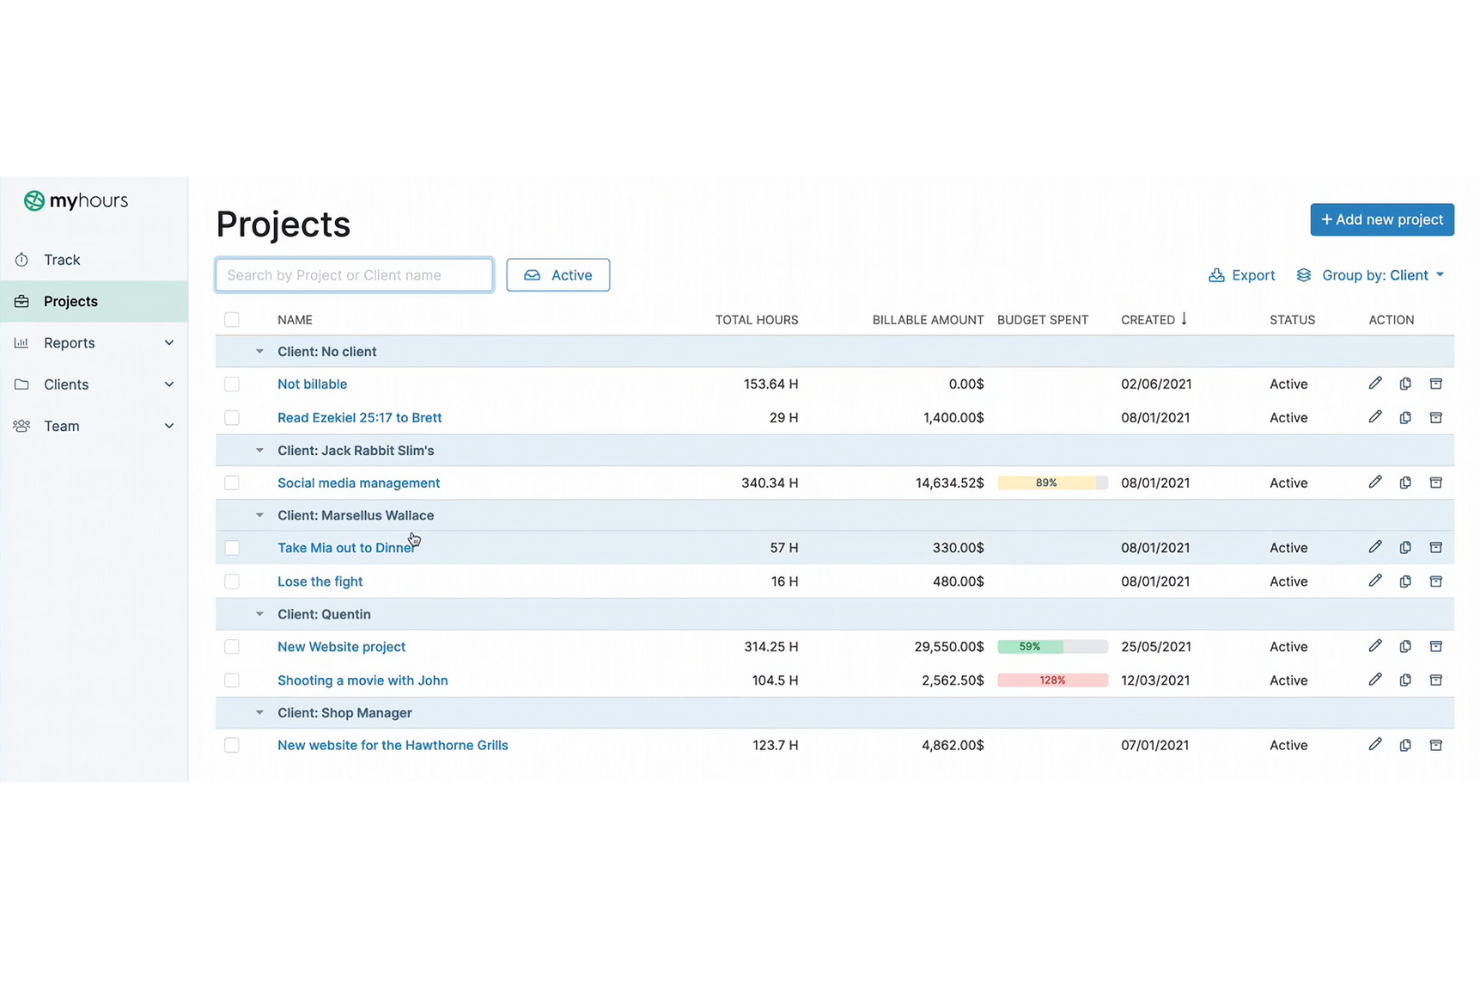Click the duplicate icon for New Website project
This screenshot has height=987, width=1480.
point(1405,646)
